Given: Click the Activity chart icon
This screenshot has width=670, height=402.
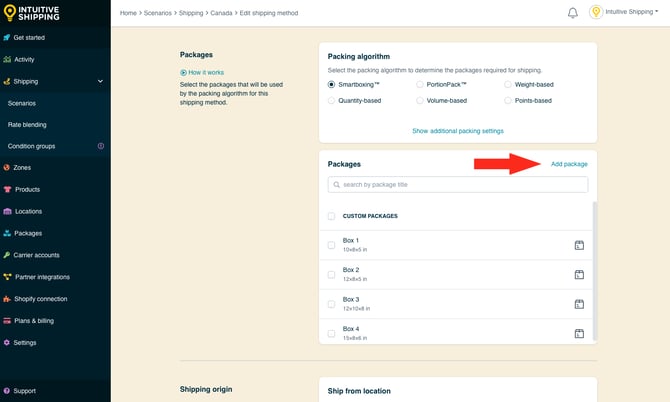Looking at the screenshot, I should click(7, 59).
